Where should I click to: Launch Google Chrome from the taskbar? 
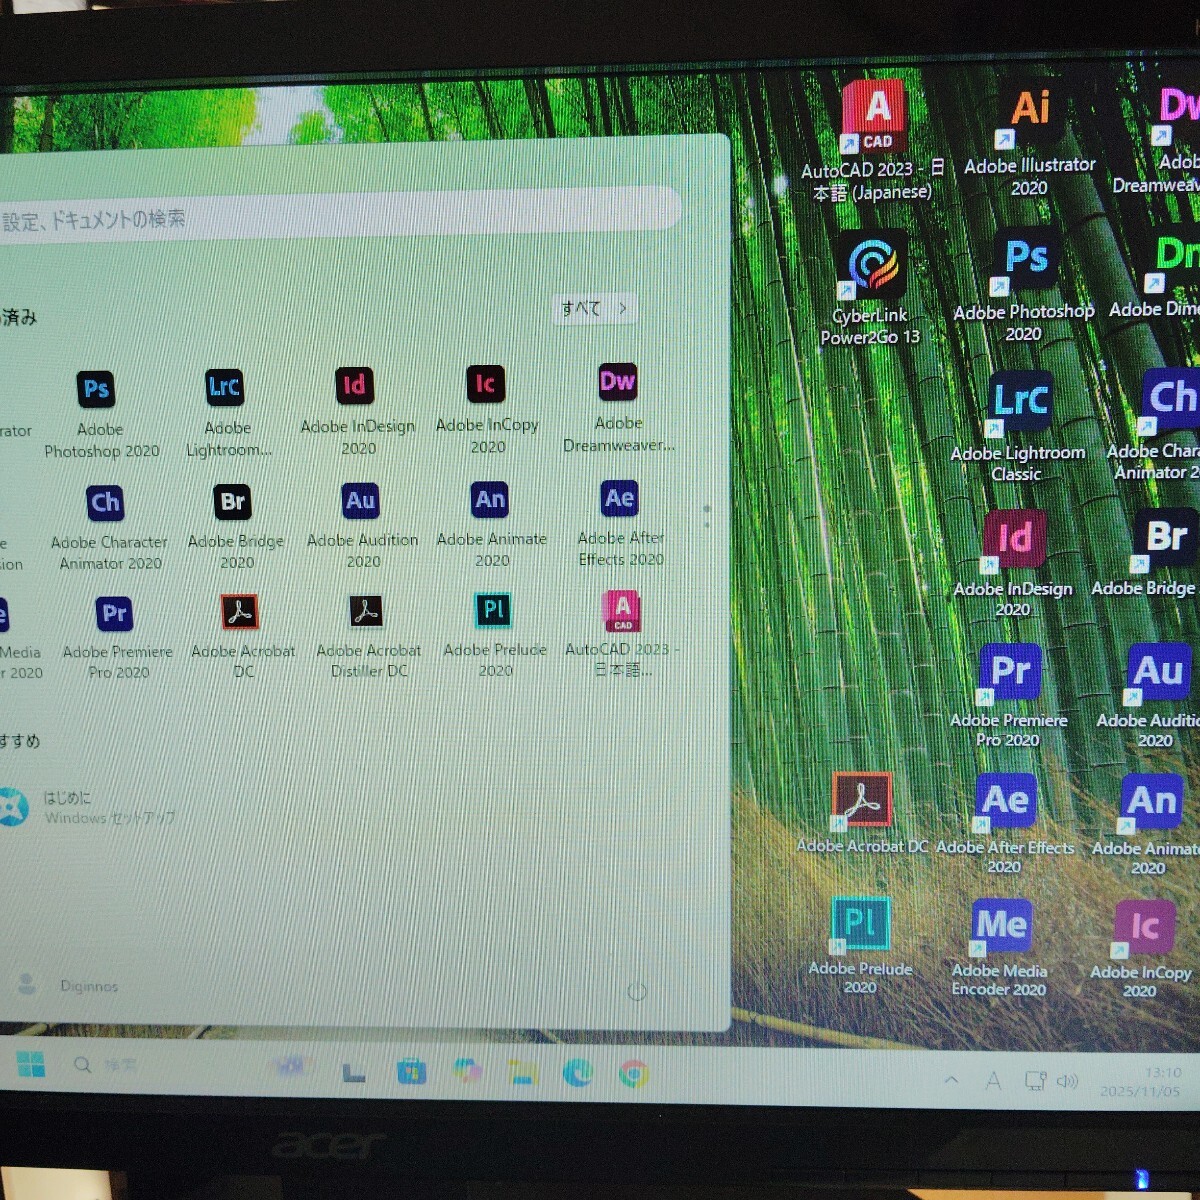[x=633, y=1075]
